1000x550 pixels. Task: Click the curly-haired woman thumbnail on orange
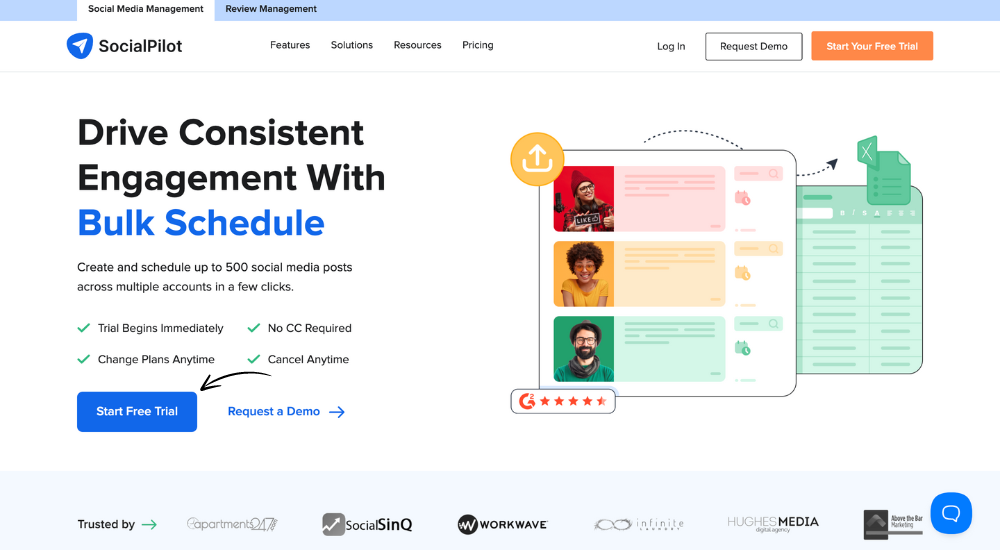(x=584, y=274)
